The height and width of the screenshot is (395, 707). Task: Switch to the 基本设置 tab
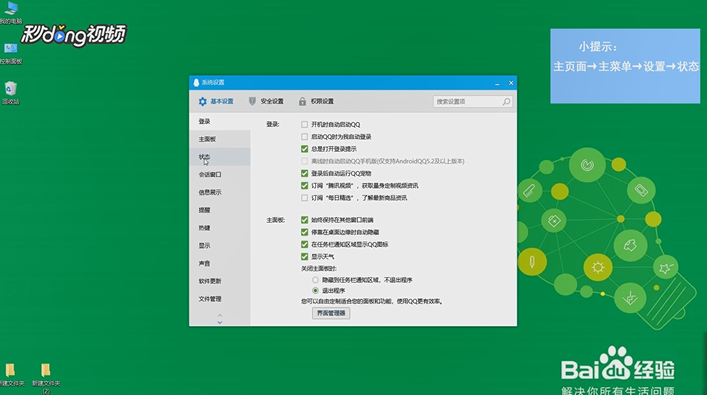pyautogui.click(x=216, y=101)
